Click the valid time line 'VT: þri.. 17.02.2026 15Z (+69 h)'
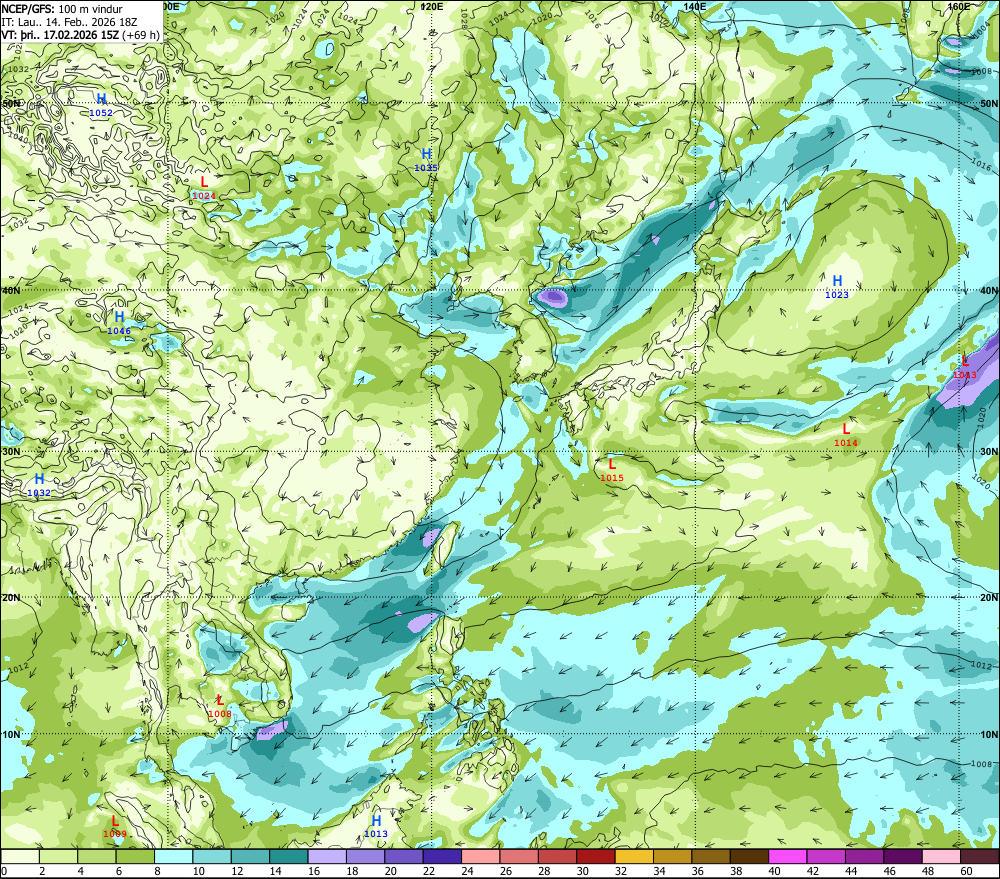The height and width of the screenshot is (879, 1000). pyautogui.click(x=80, y=34)
